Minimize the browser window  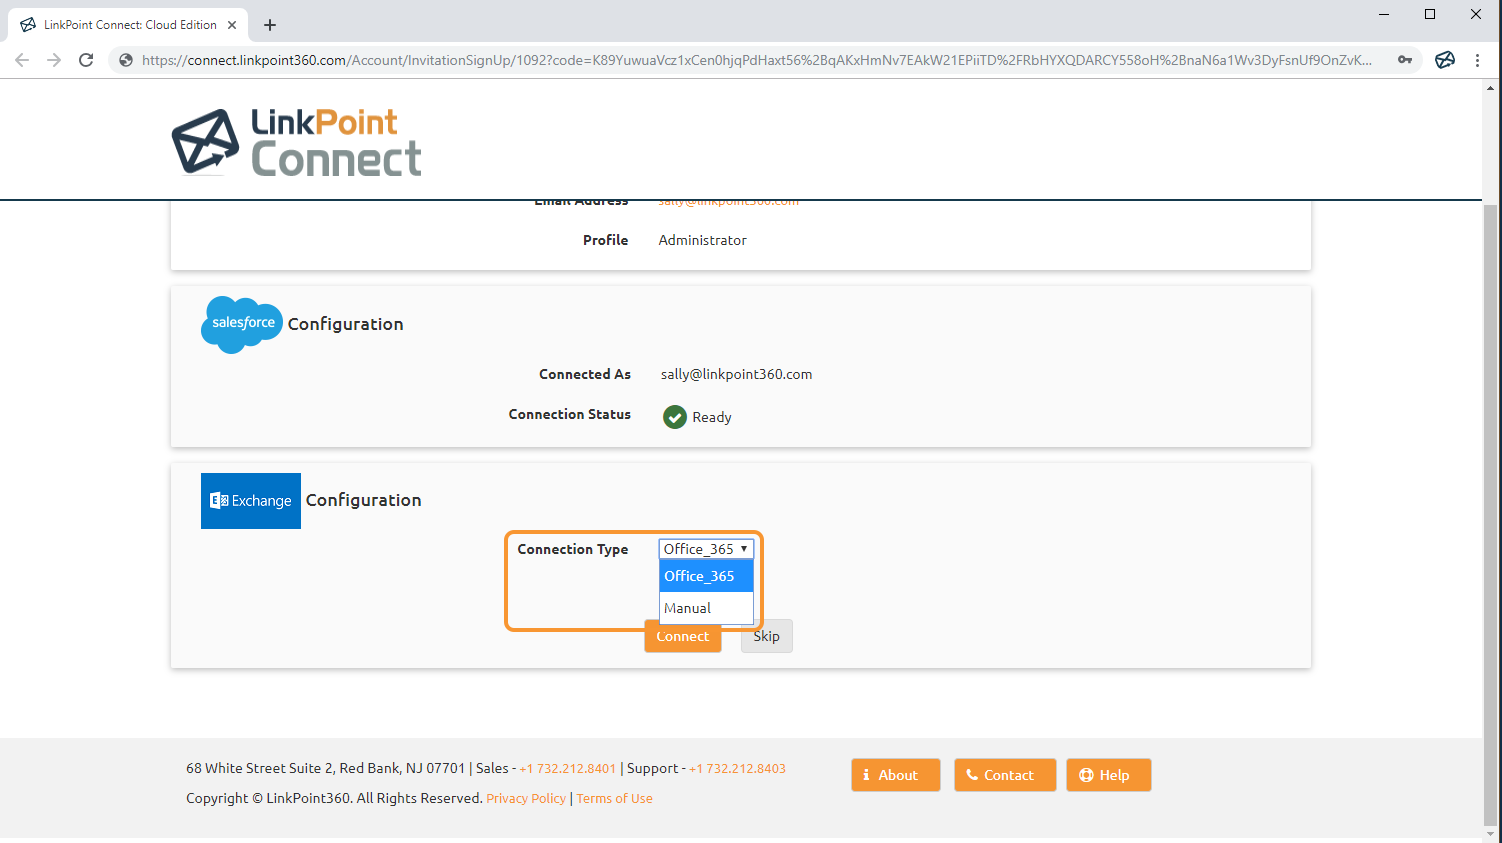pos(1384,14)
